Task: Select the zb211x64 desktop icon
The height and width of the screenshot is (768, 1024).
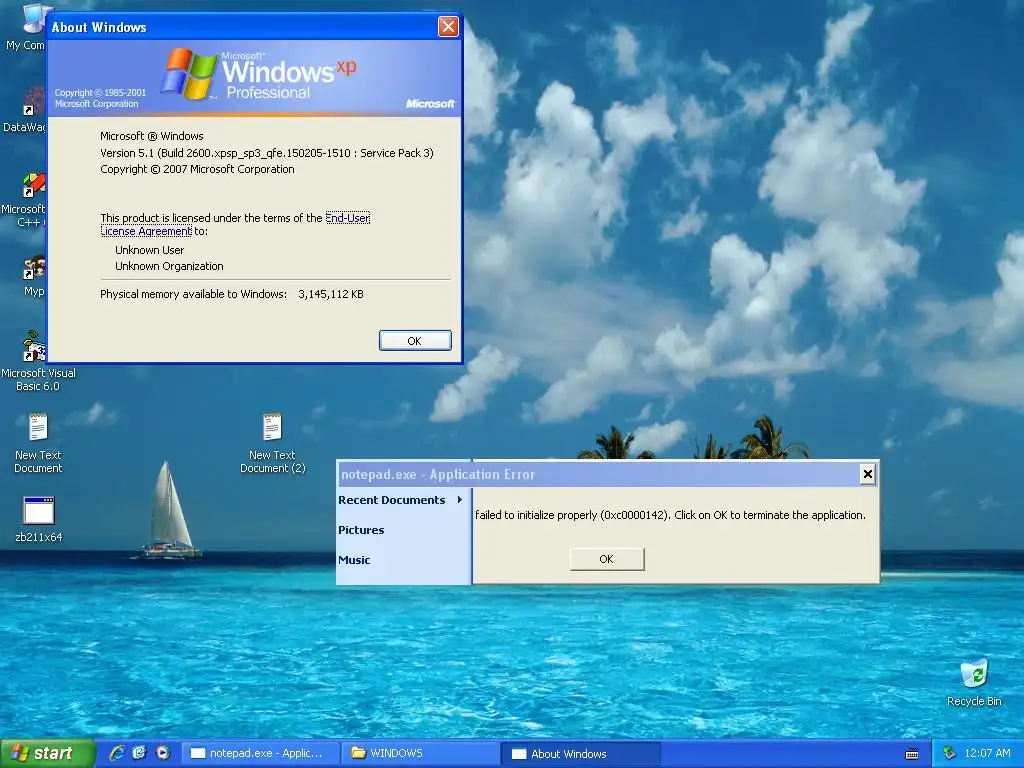Action: coord(39,519)
